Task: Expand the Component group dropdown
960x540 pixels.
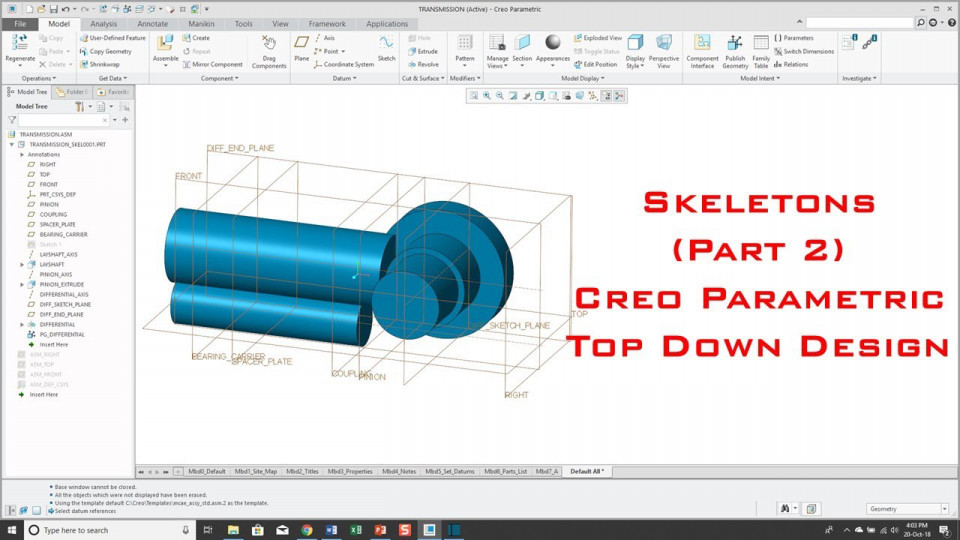Action: pyautogui.click(x=220, y=78)
